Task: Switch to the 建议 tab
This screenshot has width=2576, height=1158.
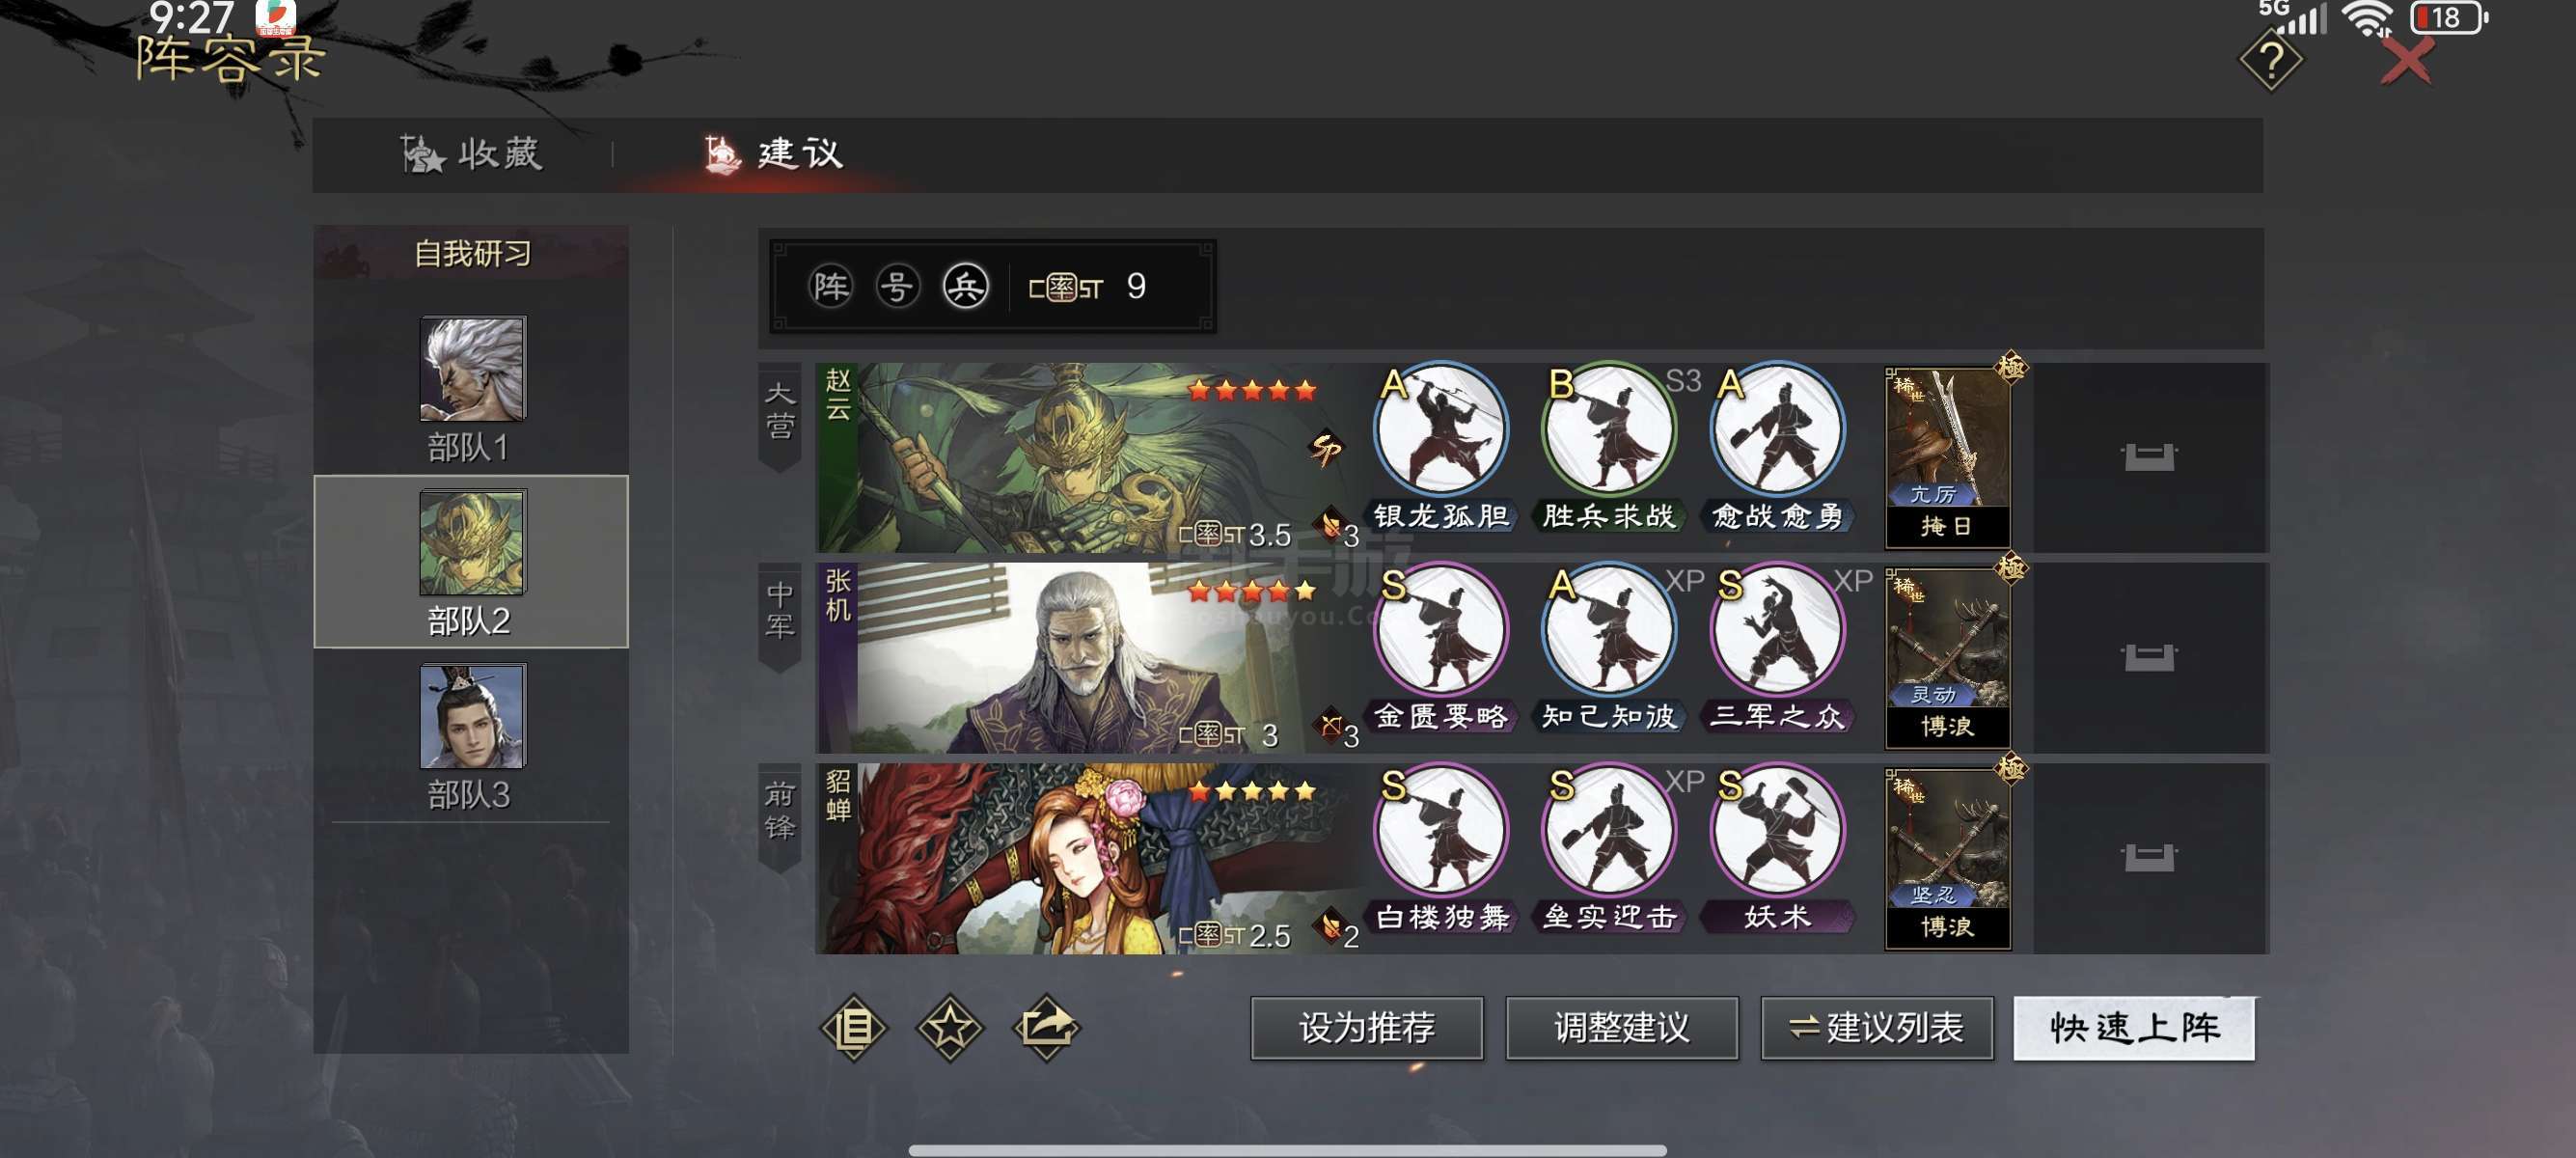Action: tap(774, 154)
